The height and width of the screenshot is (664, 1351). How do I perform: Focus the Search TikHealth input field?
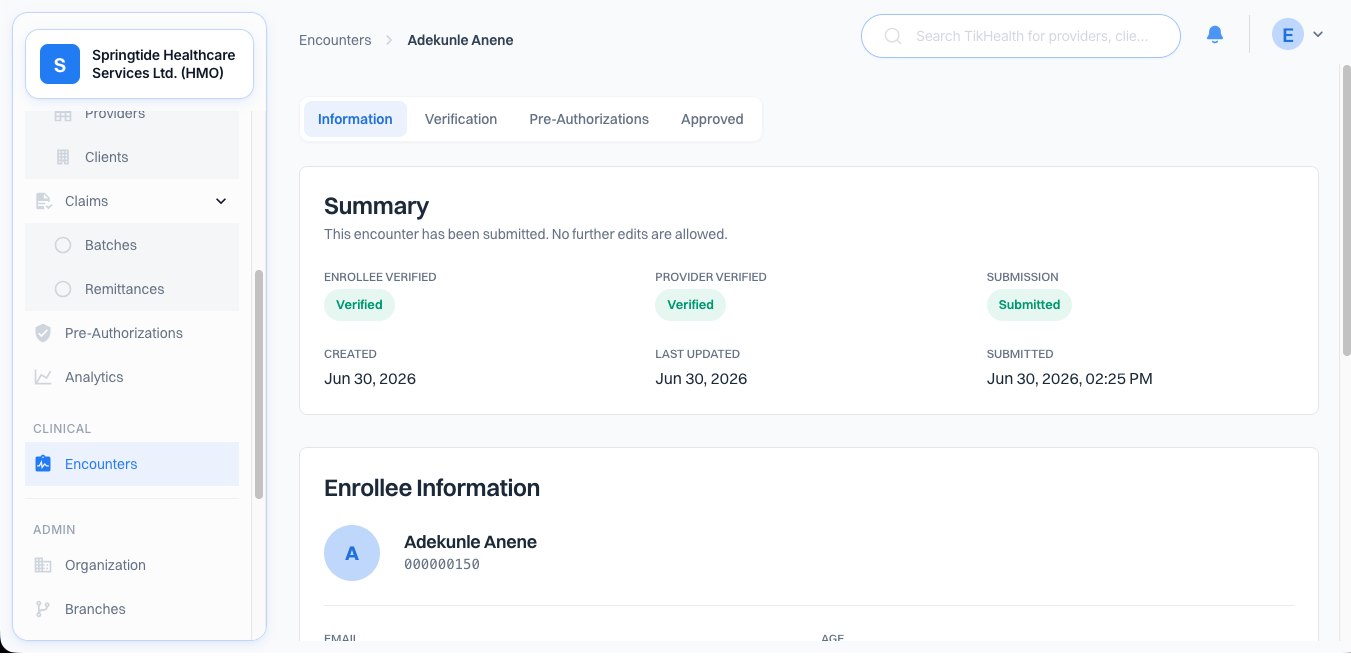[1020, 36]
